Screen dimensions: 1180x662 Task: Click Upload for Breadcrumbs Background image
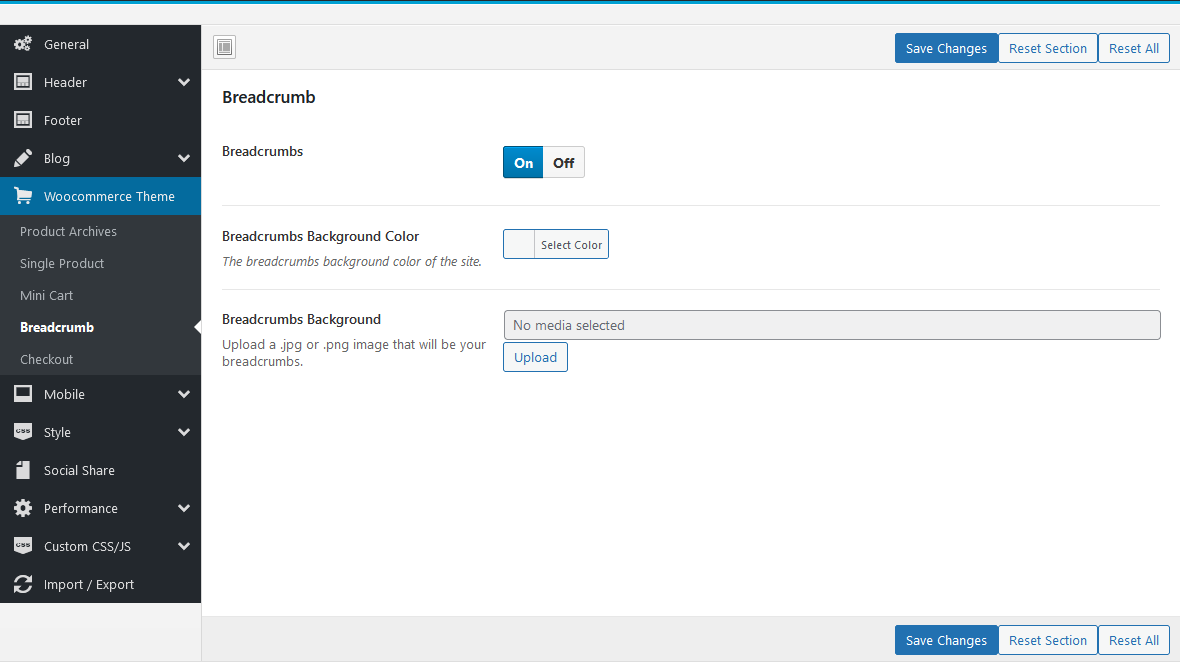535,357
